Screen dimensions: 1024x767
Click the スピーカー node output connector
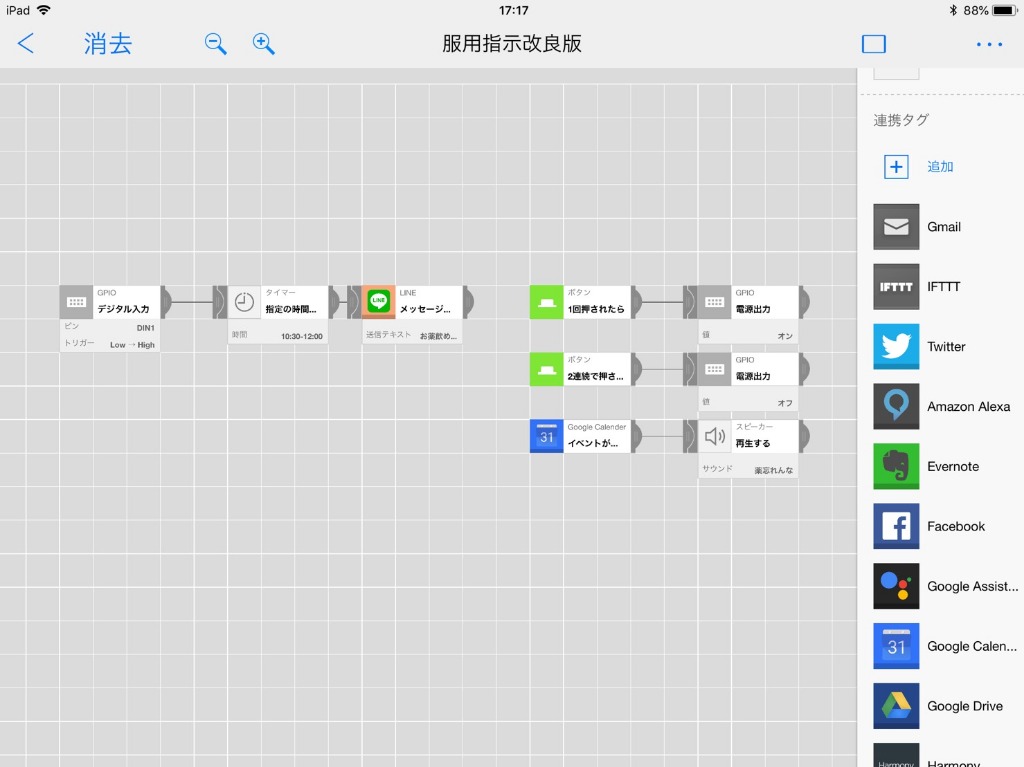804,436
